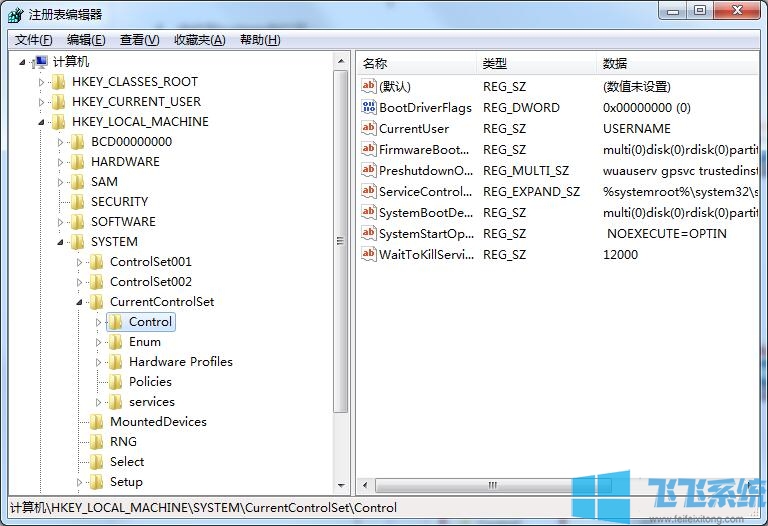Collapse the CurrentControlSet tree node
Viewport: 768px width, 526px height.
80,302
